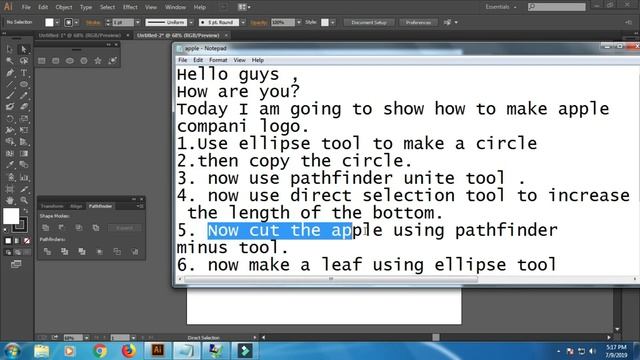Pick the Eraser tool
This screenshot has height=360, width=640.
[x=24, y=107]
